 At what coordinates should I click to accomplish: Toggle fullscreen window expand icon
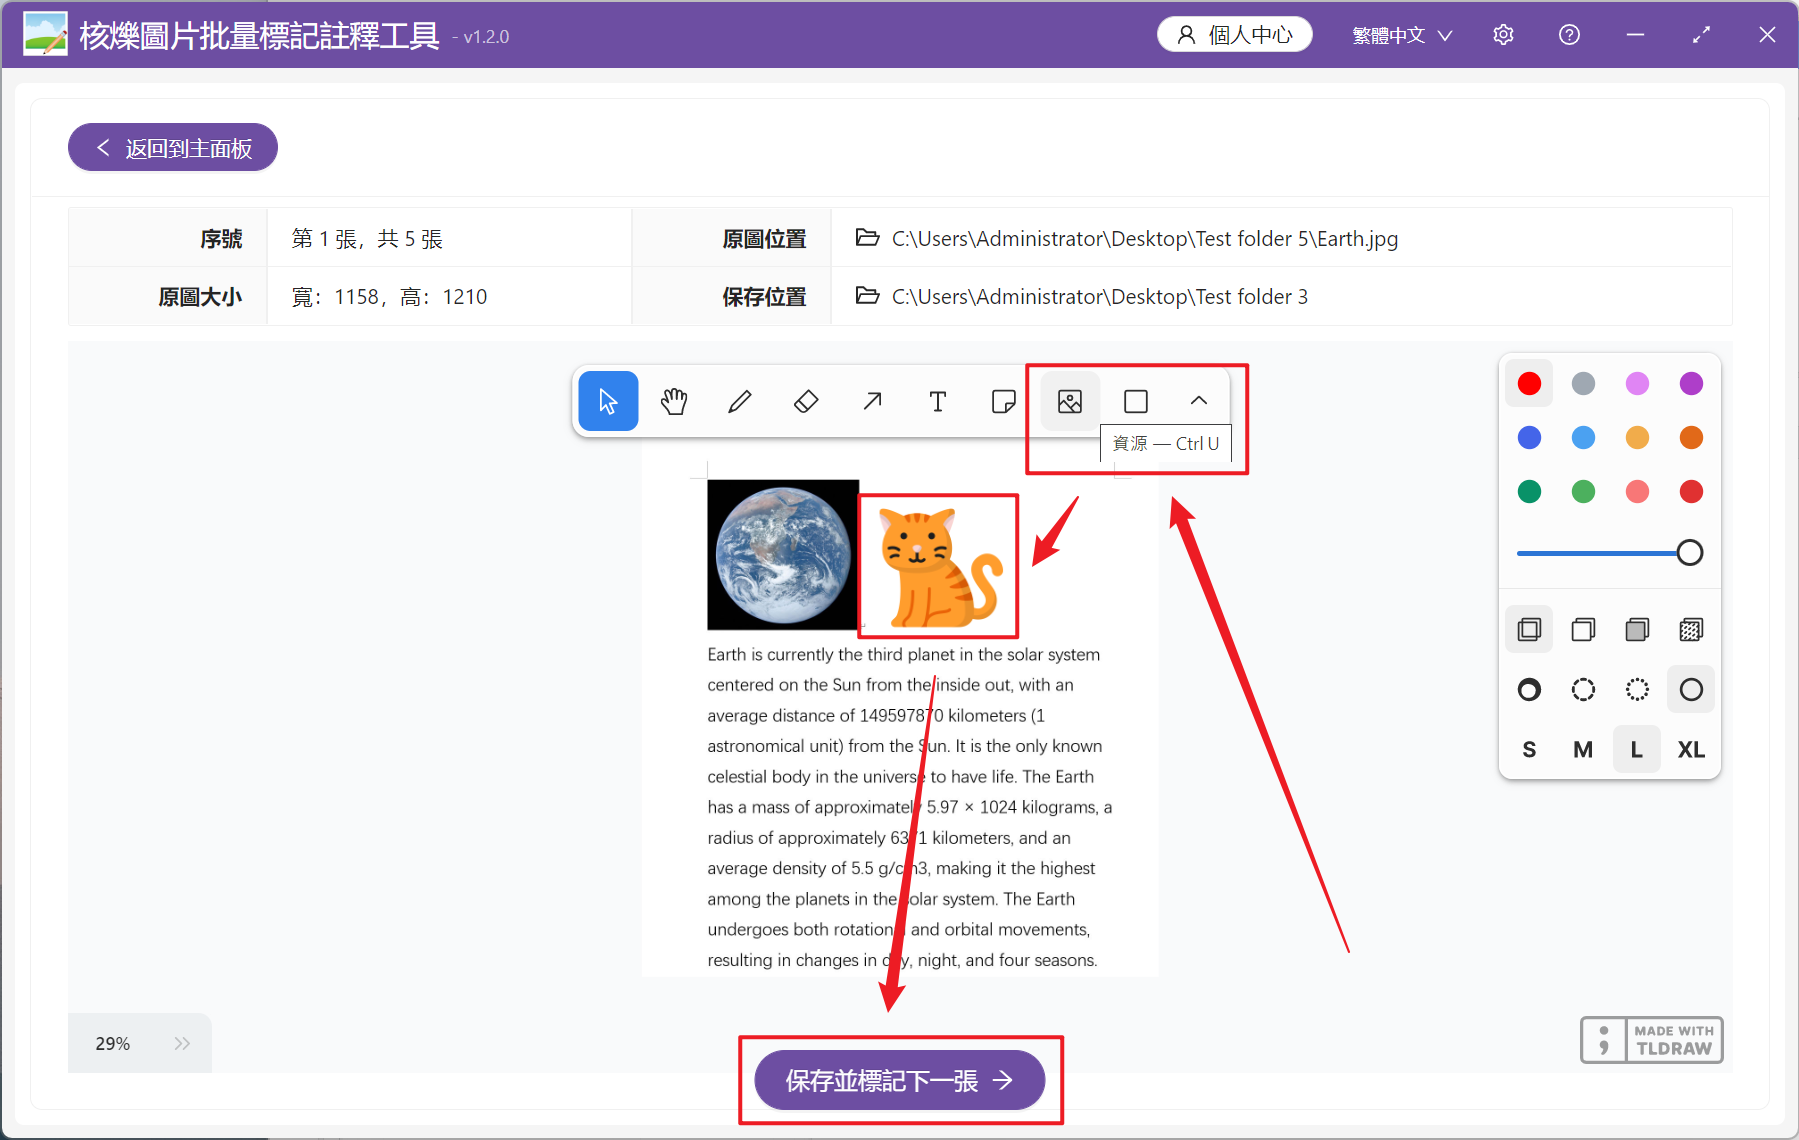(x=1701, y=35)
